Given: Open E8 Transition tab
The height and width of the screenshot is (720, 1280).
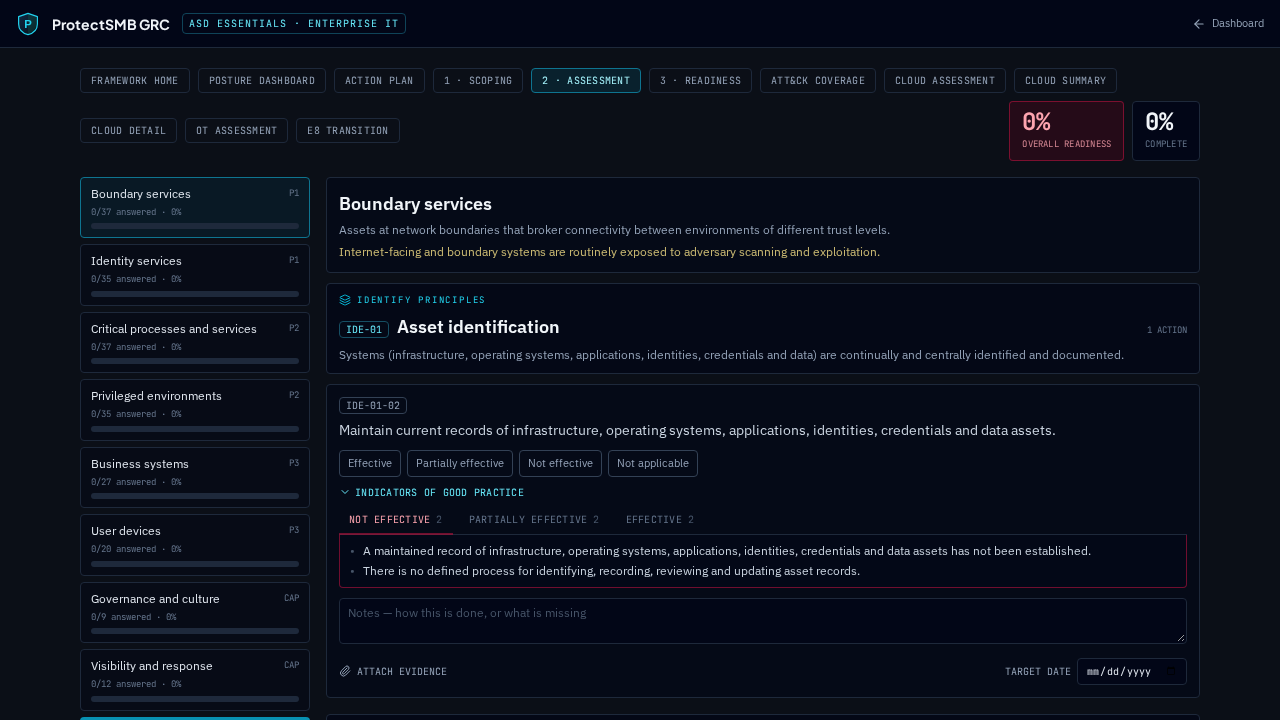Looking at the screenshot, I should coord(348,131).
